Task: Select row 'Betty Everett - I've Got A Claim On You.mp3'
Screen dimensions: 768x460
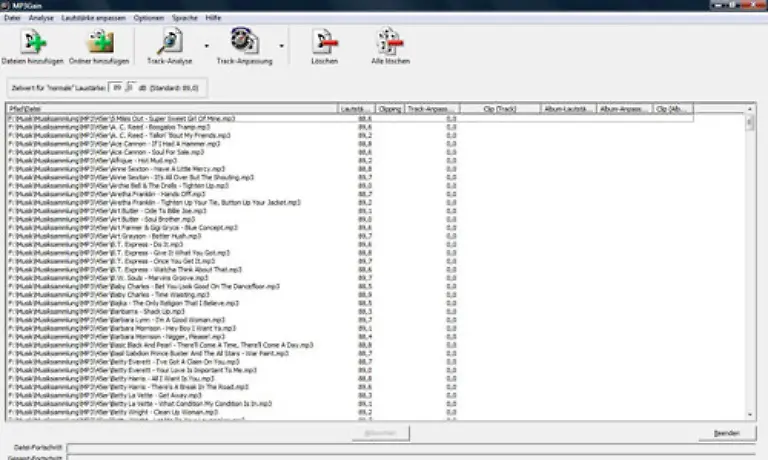Action: (x=350, y=362)
